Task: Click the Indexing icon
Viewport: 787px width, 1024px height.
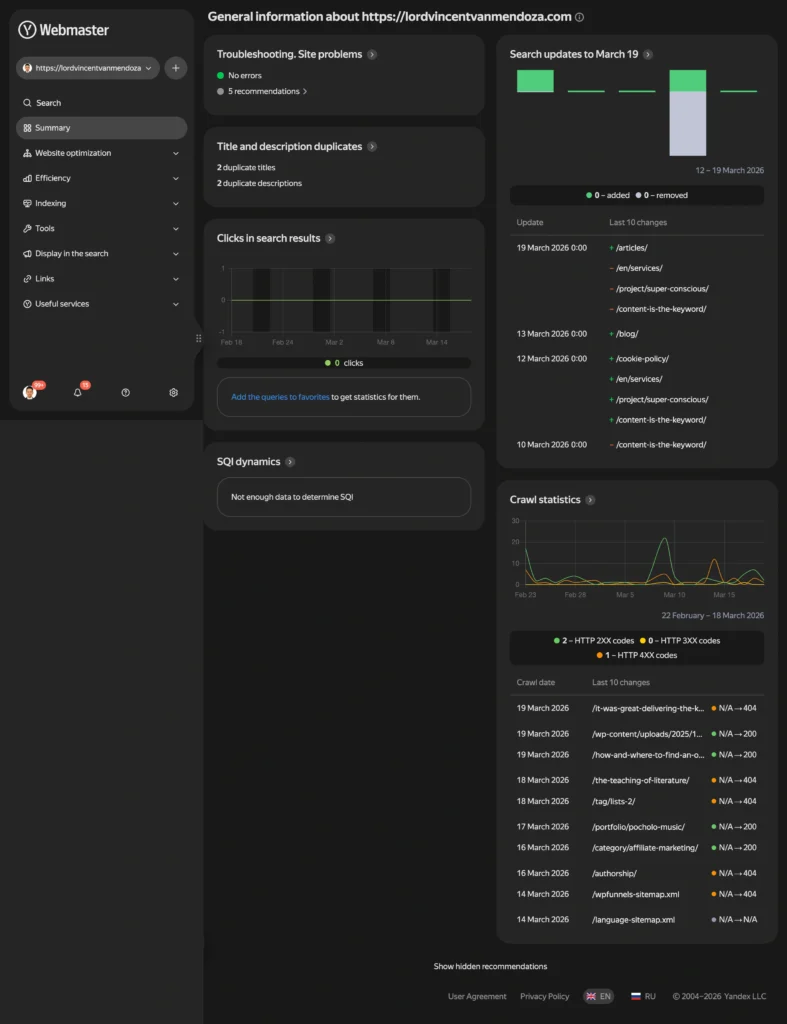Action: (x=27, y=203)
